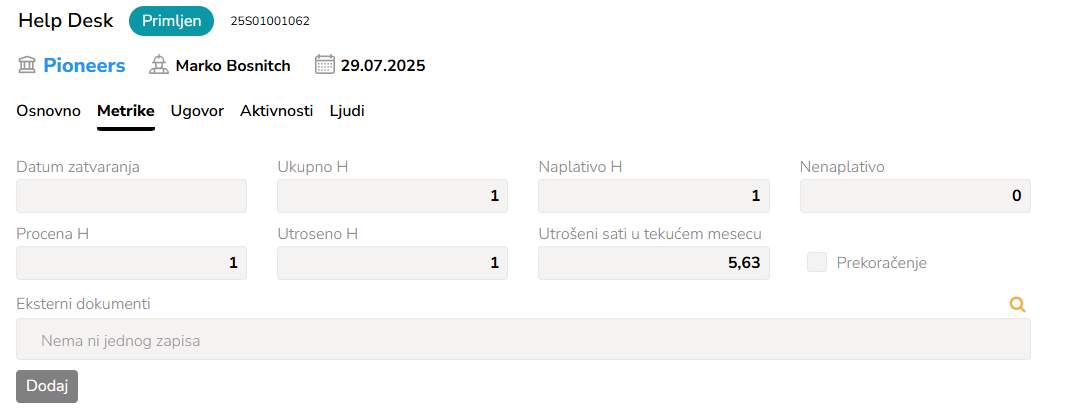Viewport: 1072px width, 409px height.
Task: Focus the Datum zatvaranja field
Action: click(131, 196)
